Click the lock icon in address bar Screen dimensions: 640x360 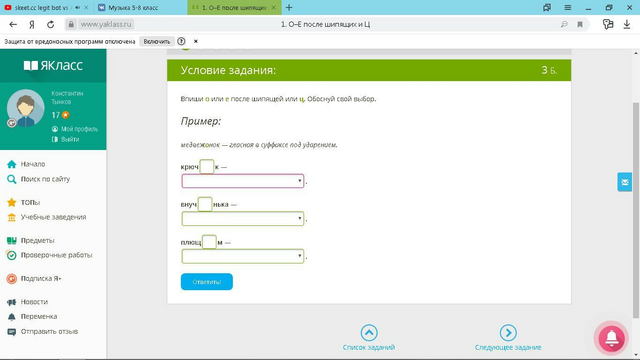(71, 24)
